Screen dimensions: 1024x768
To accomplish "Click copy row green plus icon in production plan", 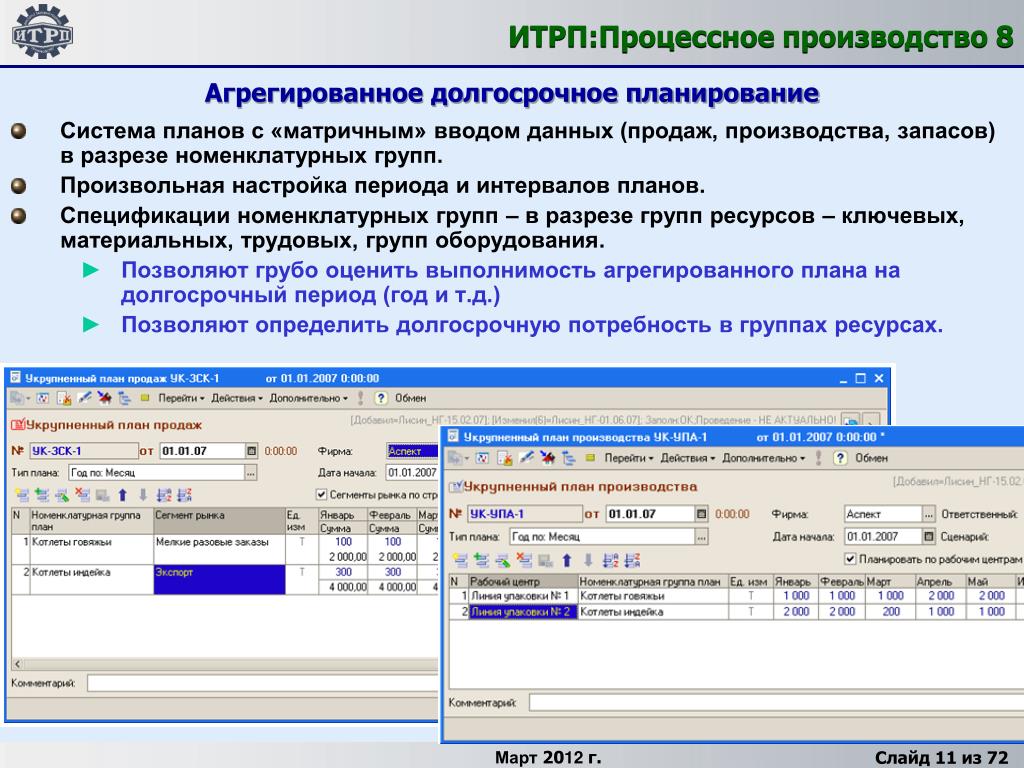I will point(482,560).
